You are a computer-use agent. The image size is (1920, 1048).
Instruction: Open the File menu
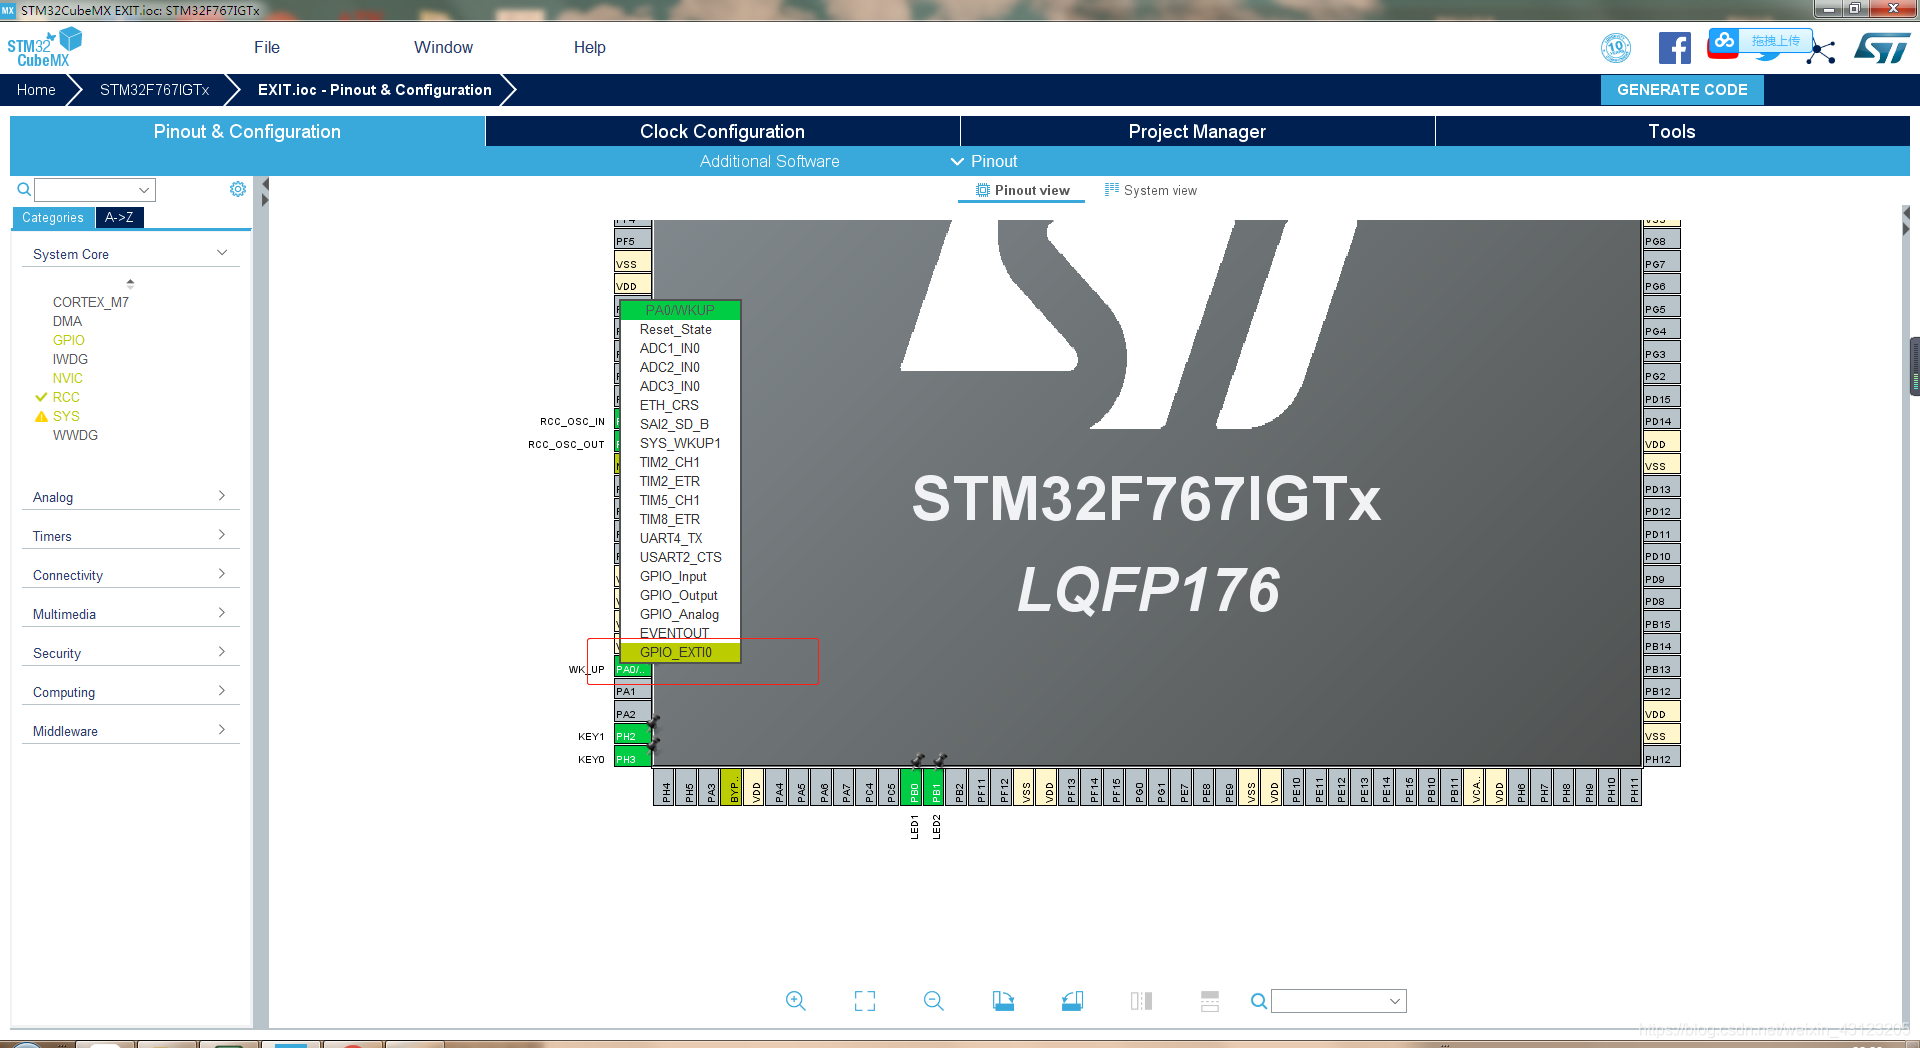click(x=267, y=47)
